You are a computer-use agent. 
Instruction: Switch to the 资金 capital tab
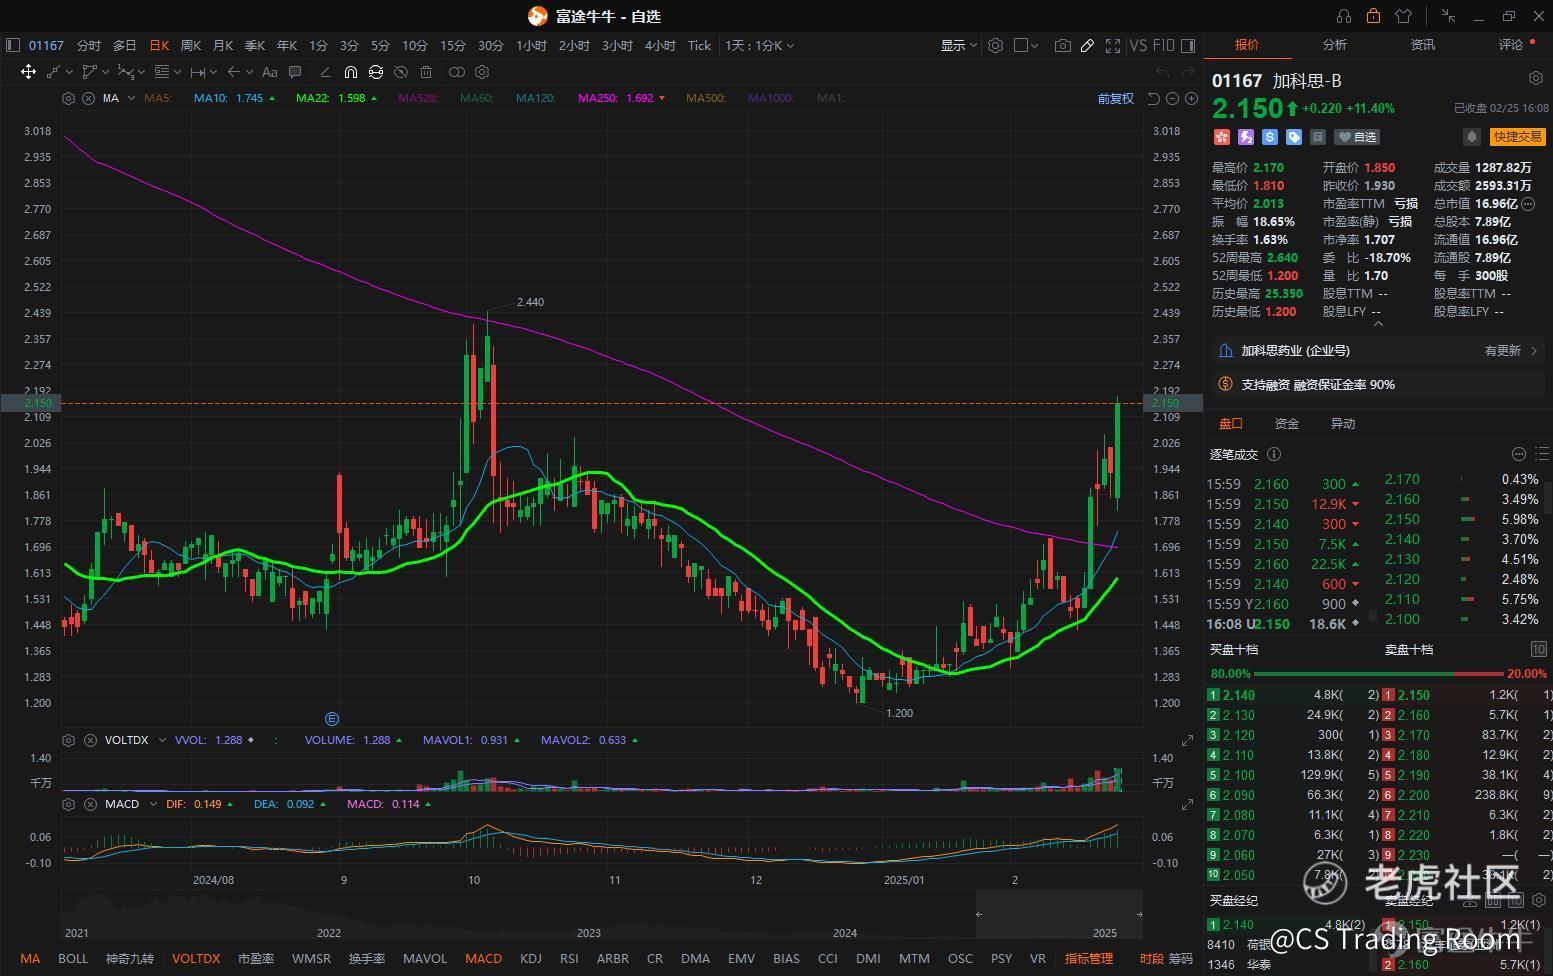point(1287,424)
